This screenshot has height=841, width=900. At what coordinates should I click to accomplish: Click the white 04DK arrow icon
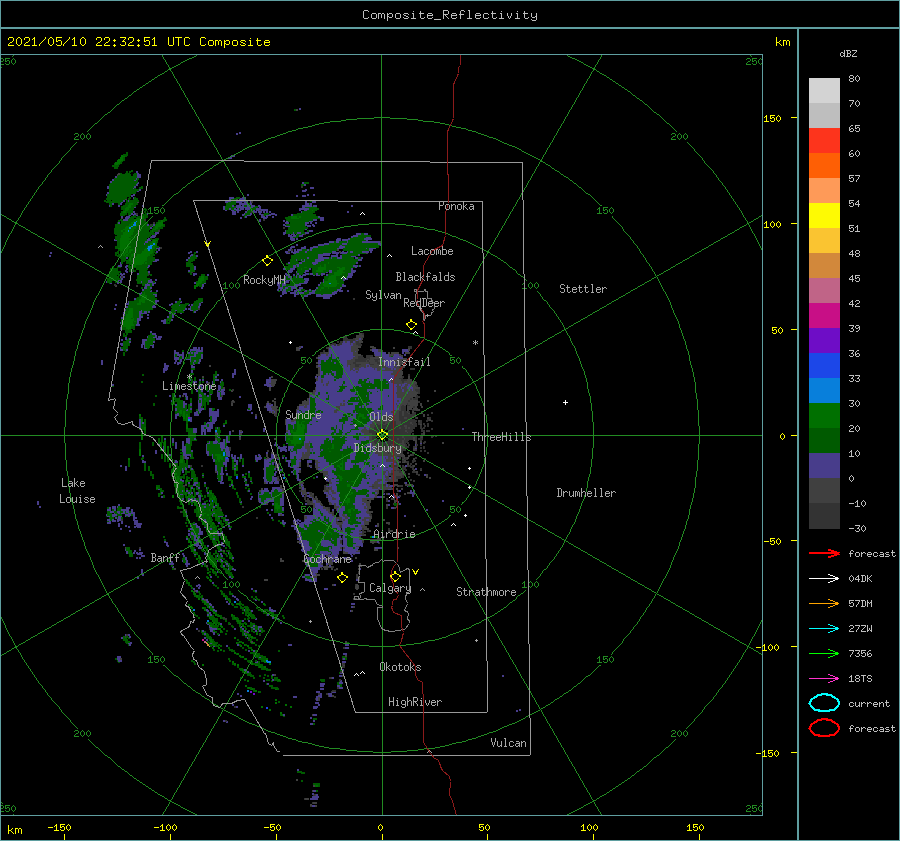click(824, 579)
